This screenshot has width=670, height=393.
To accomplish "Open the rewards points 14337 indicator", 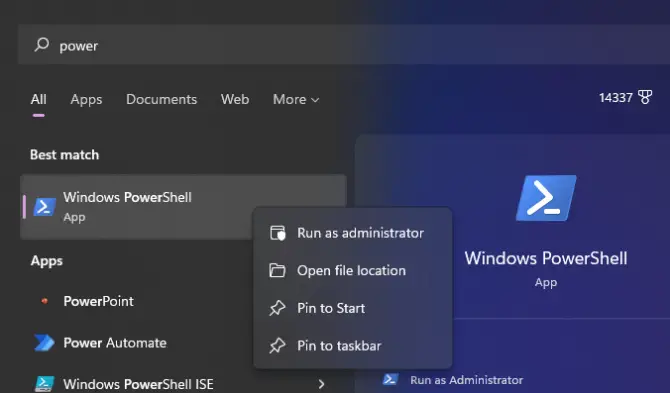I will pos(626,97).
